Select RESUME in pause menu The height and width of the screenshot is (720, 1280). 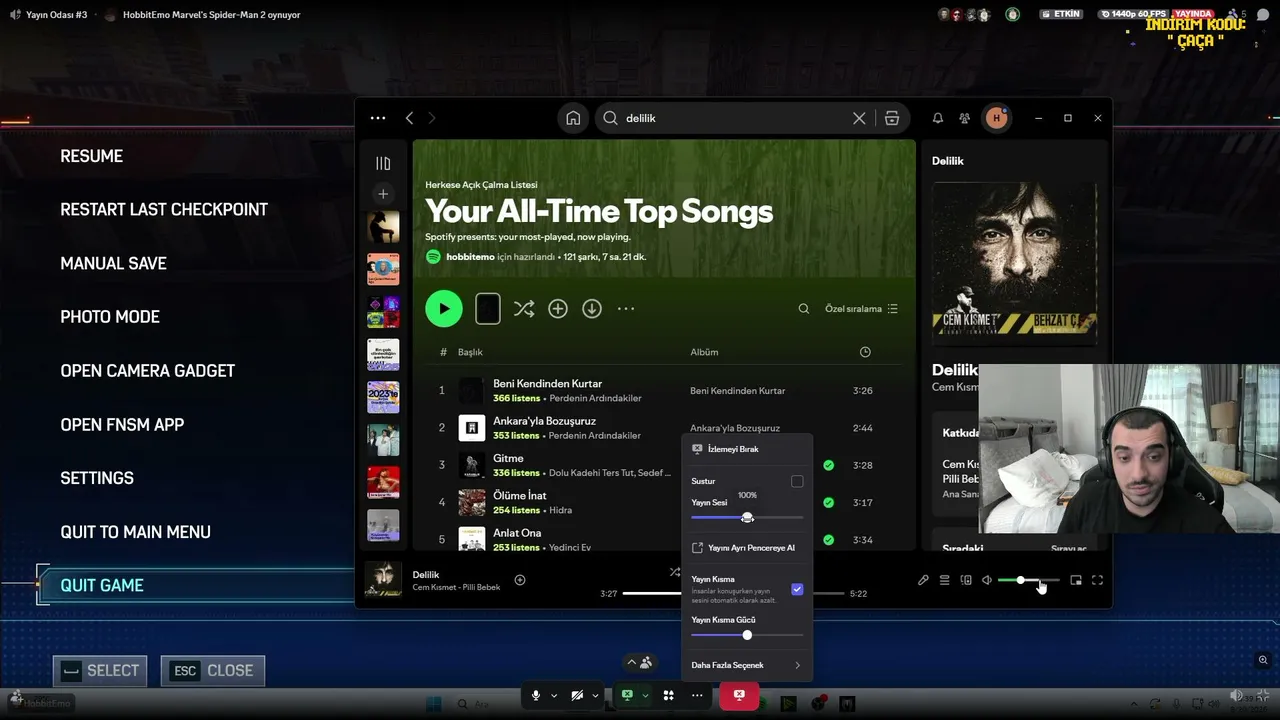coord(92,156)
